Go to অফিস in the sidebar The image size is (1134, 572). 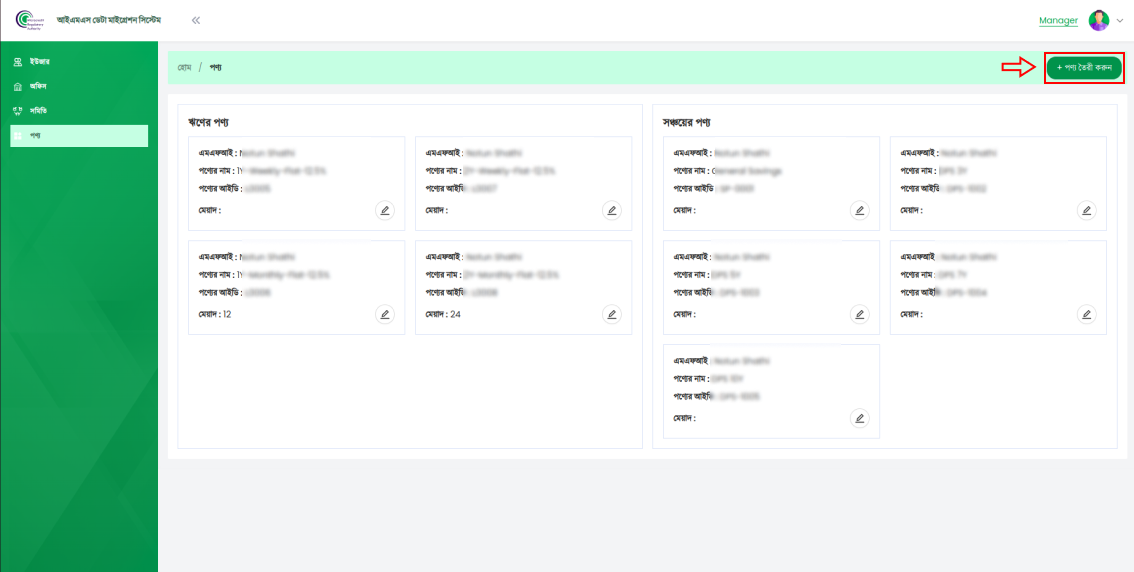tap(39, 86)
